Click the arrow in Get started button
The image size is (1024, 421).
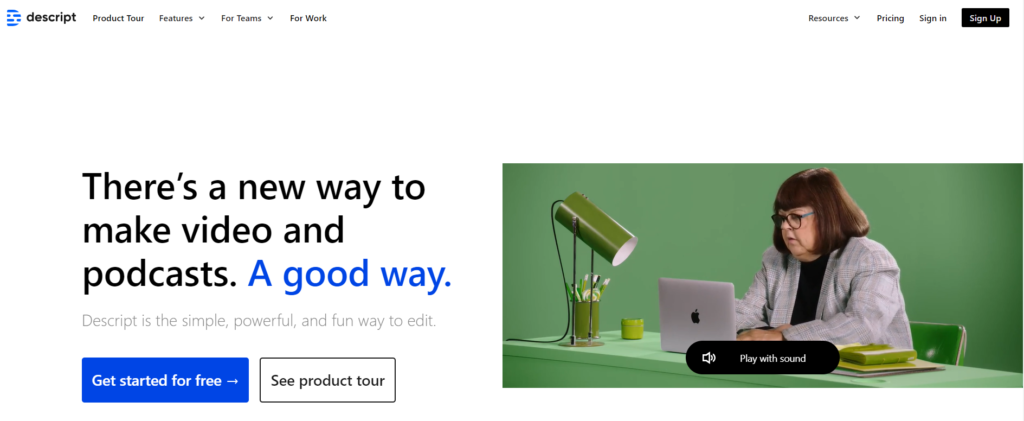pyautogui.click(x=232, y=381)
